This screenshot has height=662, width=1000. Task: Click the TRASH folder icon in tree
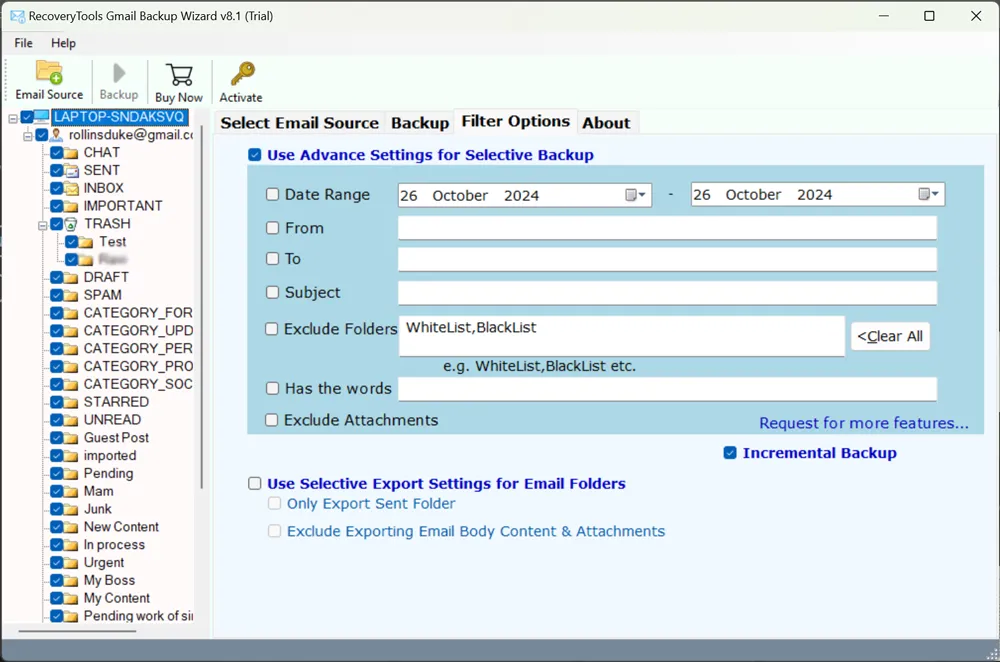pos(72,224)
